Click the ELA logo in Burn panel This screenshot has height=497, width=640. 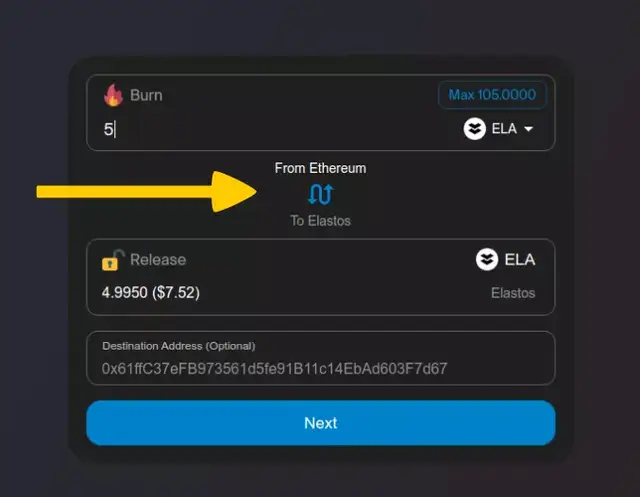point(474,129)
